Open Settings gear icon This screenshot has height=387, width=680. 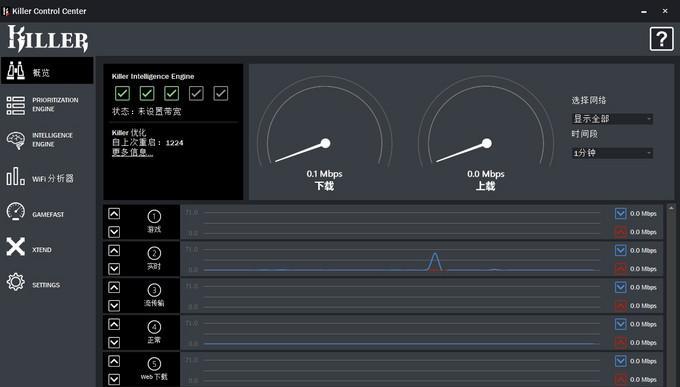pos(16,282)
